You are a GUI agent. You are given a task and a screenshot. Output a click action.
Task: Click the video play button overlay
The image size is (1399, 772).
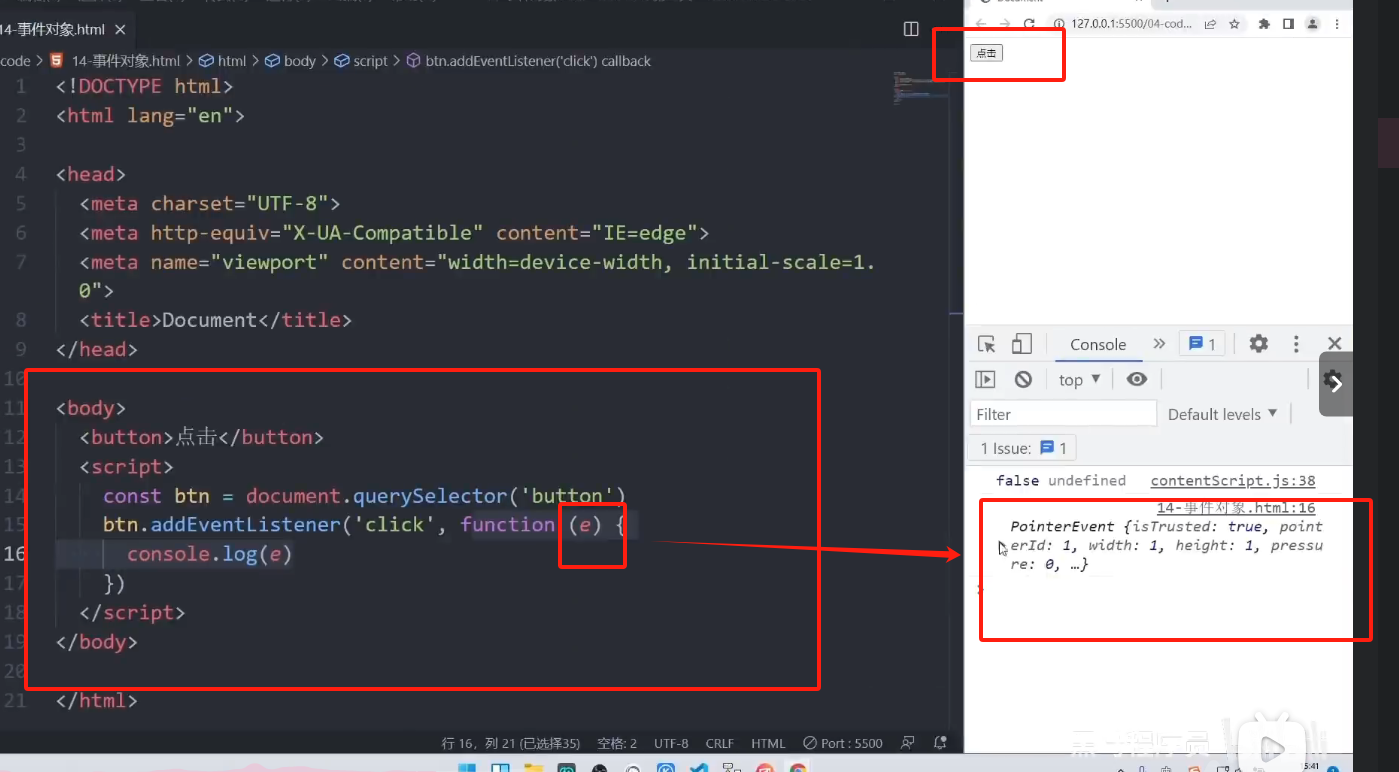point(1271,746)
